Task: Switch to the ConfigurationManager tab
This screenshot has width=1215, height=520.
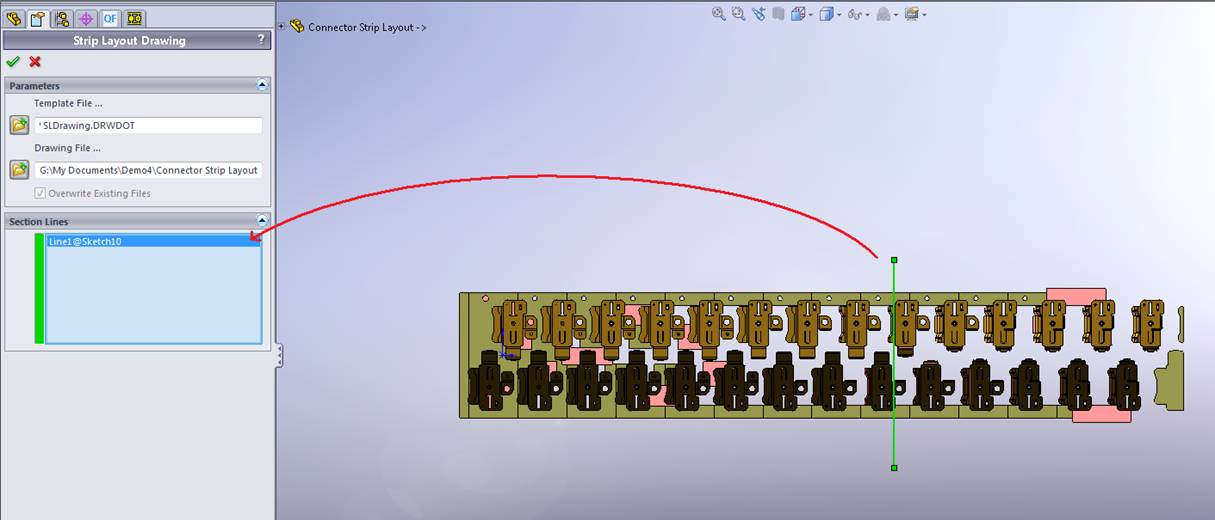Action: click(62, 18)
